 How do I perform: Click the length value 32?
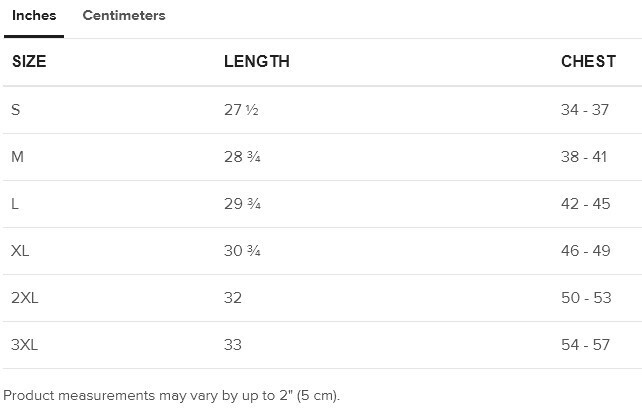point(233,298)
